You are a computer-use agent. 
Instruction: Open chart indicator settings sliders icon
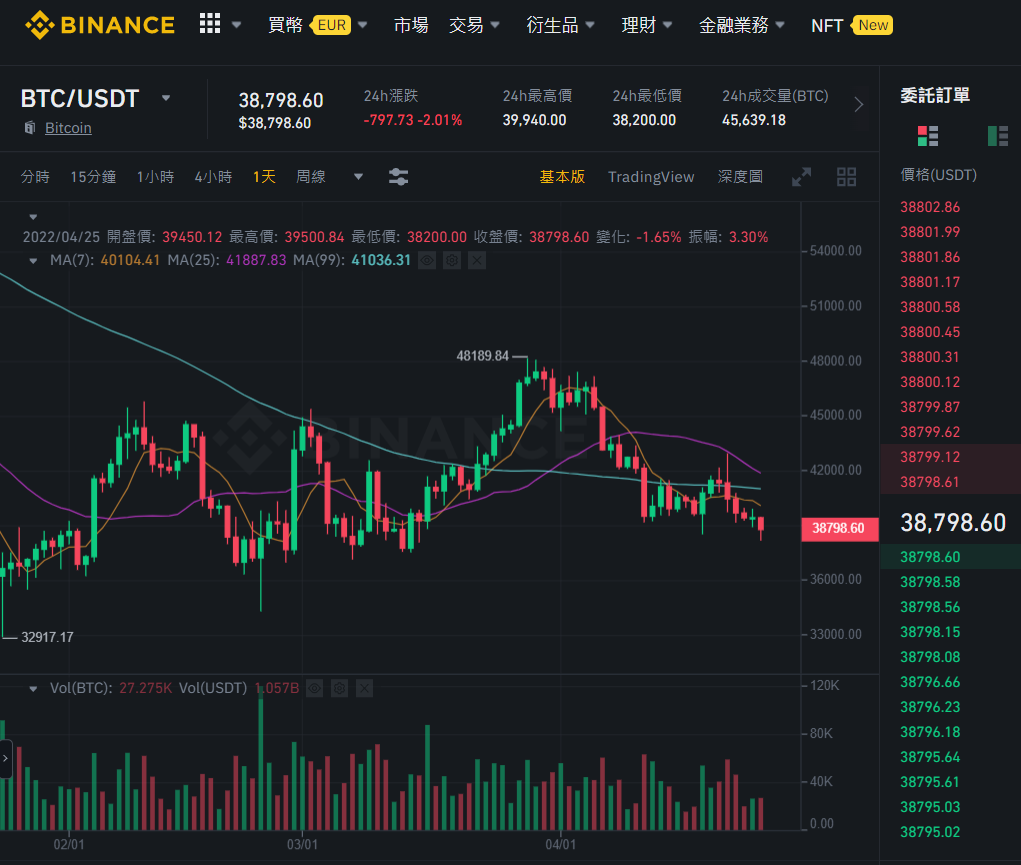399,177
